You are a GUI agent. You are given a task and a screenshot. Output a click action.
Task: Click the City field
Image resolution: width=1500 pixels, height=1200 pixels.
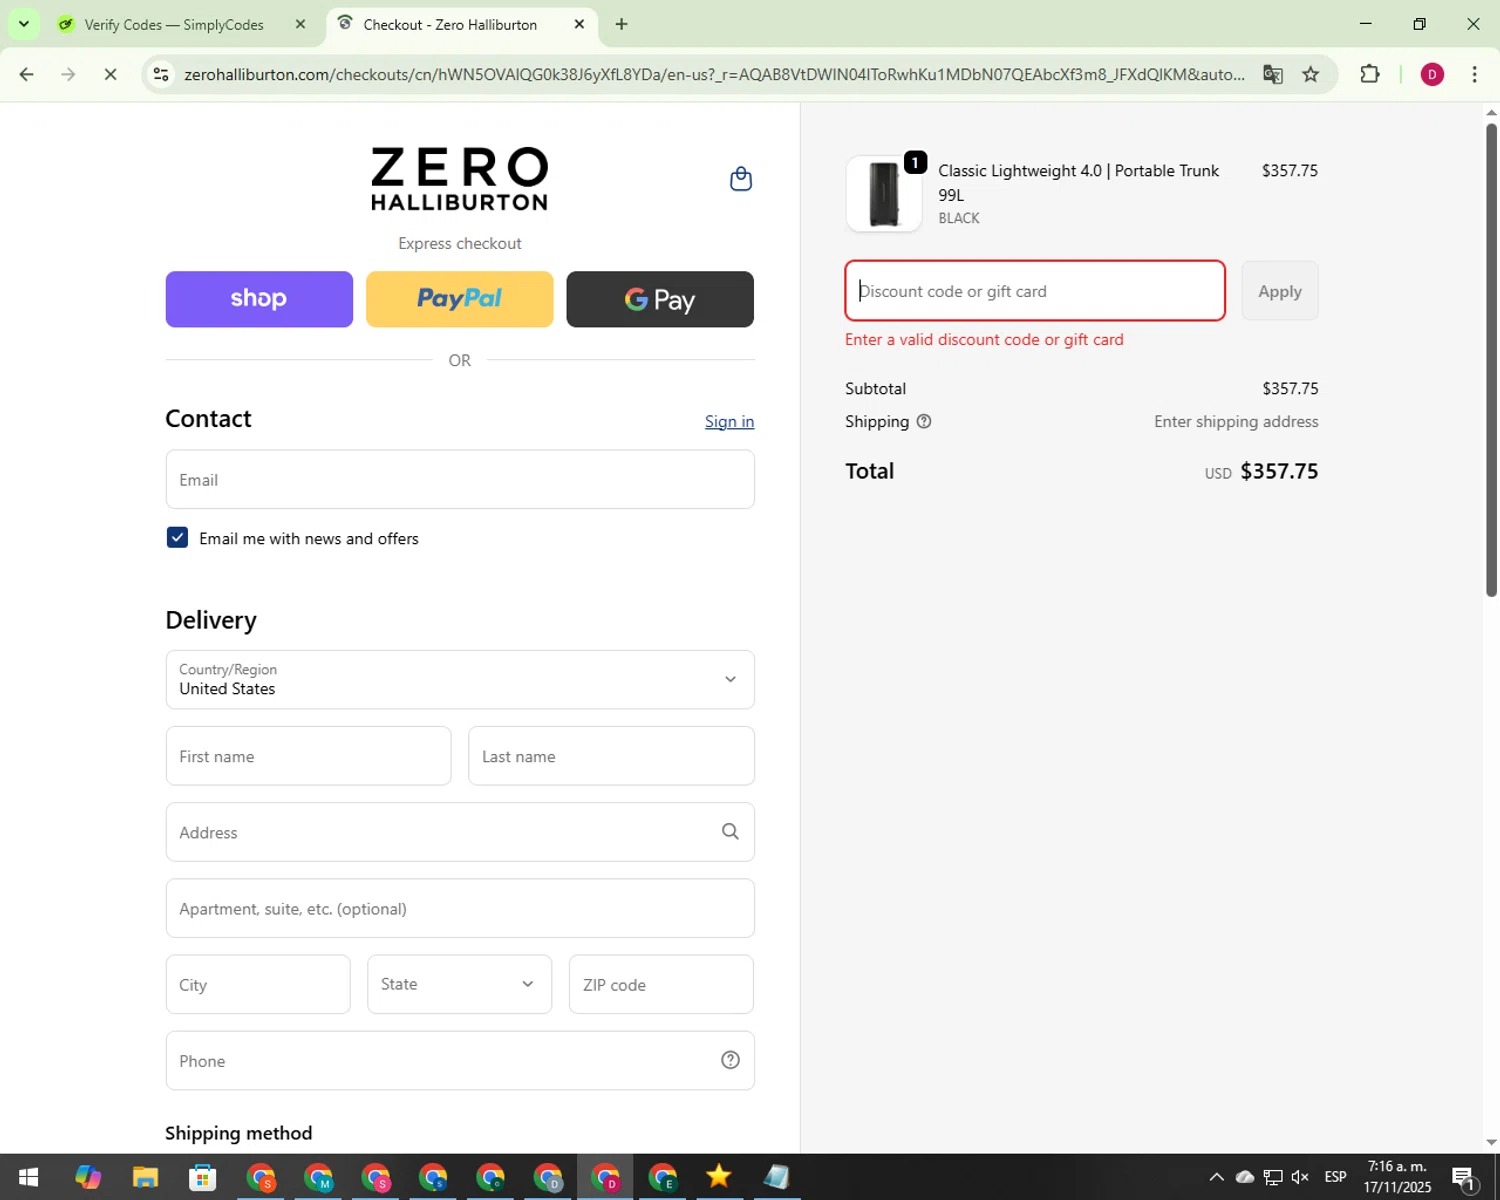258,984
